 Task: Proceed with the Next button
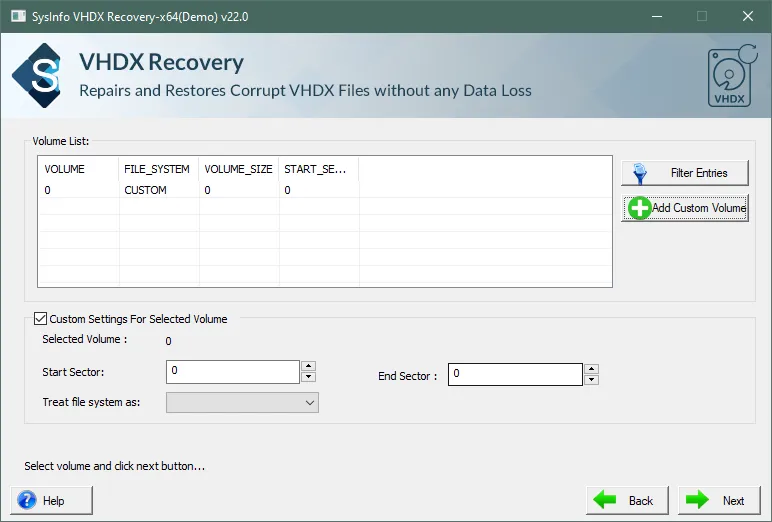pos(719,500)
